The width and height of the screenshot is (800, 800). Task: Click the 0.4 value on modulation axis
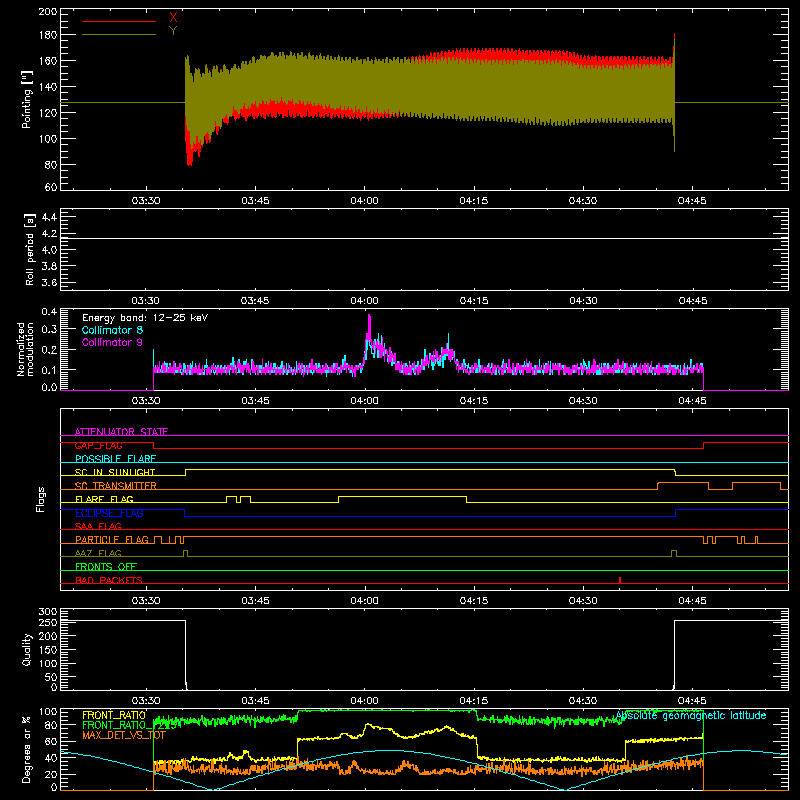[x=49, y=311]
